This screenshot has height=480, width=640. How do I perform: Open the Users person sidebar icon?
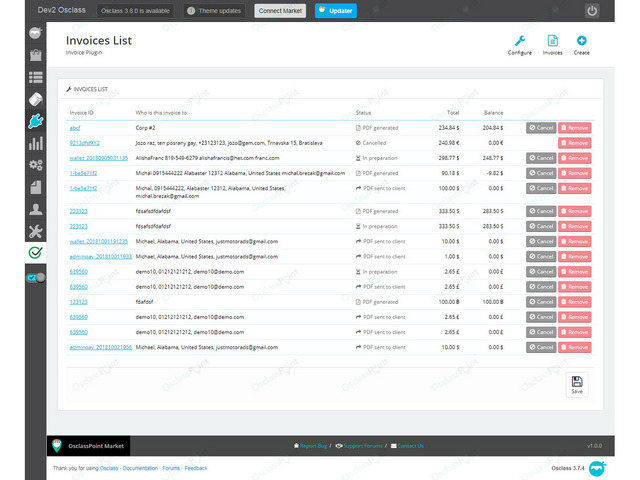point(36,209)
